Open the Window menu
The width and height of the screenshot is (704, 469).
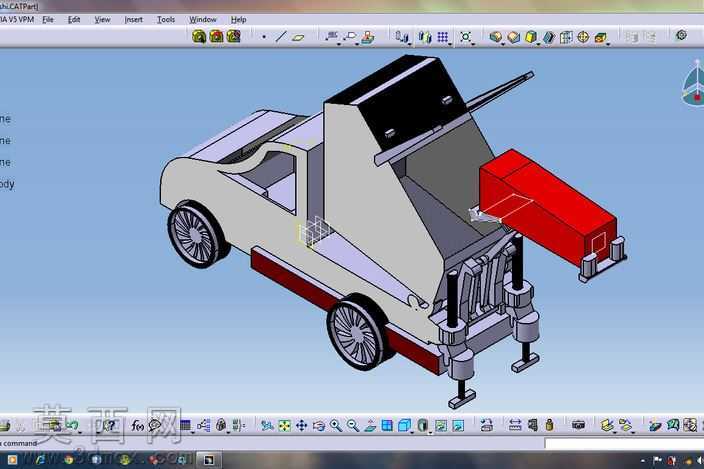(x=202, y=20)
